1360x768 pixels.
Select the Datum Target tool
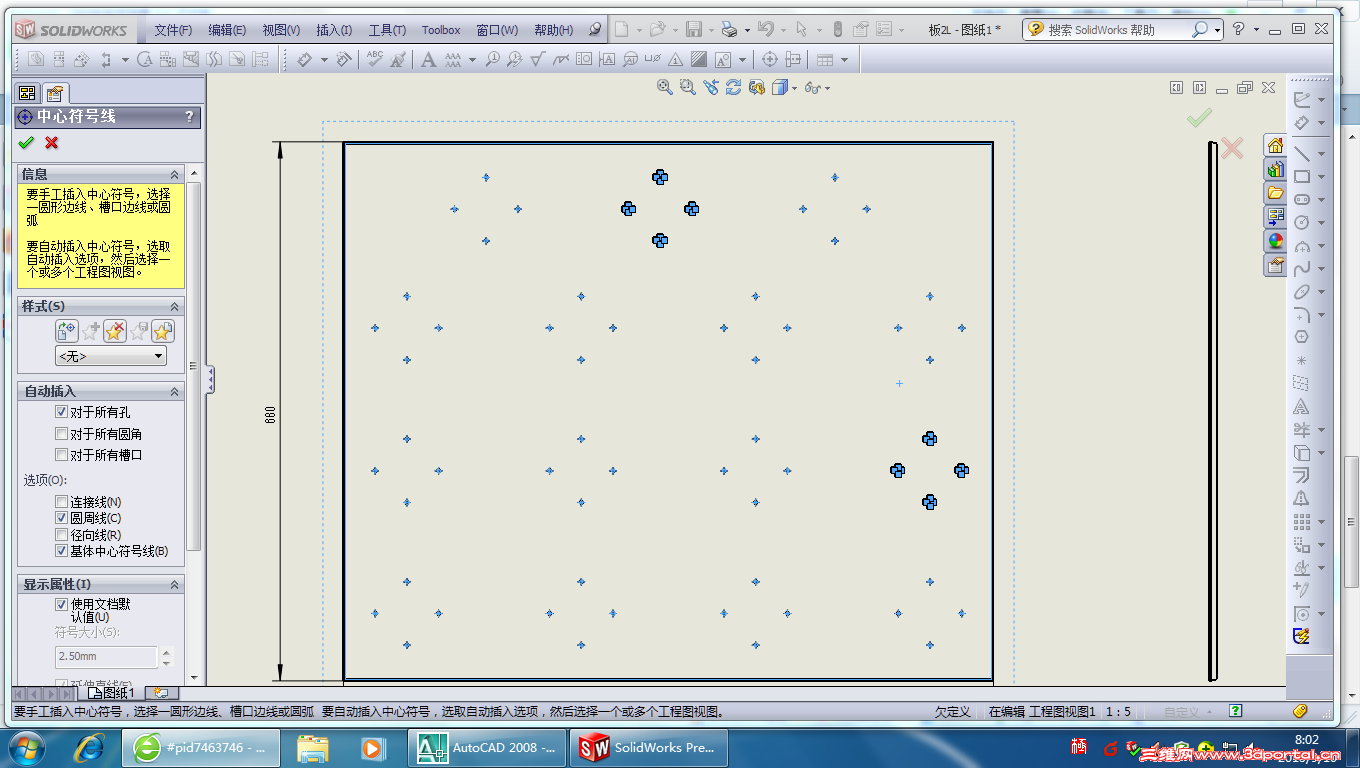tap(630, 60)
